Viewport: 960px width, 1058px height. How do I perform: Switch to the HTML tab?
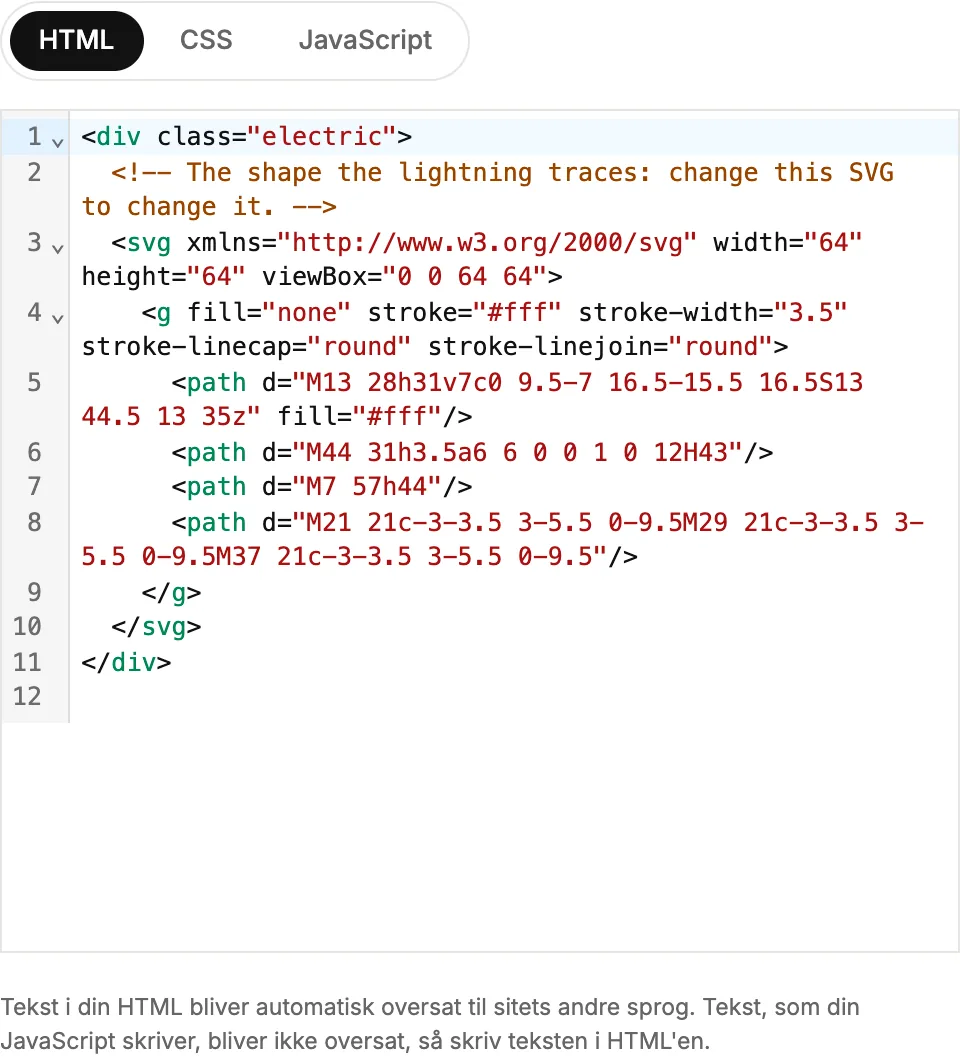click(x=76, y=40)
